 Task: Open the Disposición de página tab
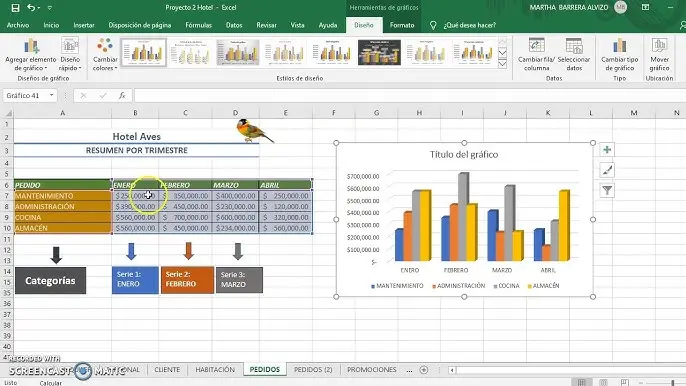pos(140,25)
